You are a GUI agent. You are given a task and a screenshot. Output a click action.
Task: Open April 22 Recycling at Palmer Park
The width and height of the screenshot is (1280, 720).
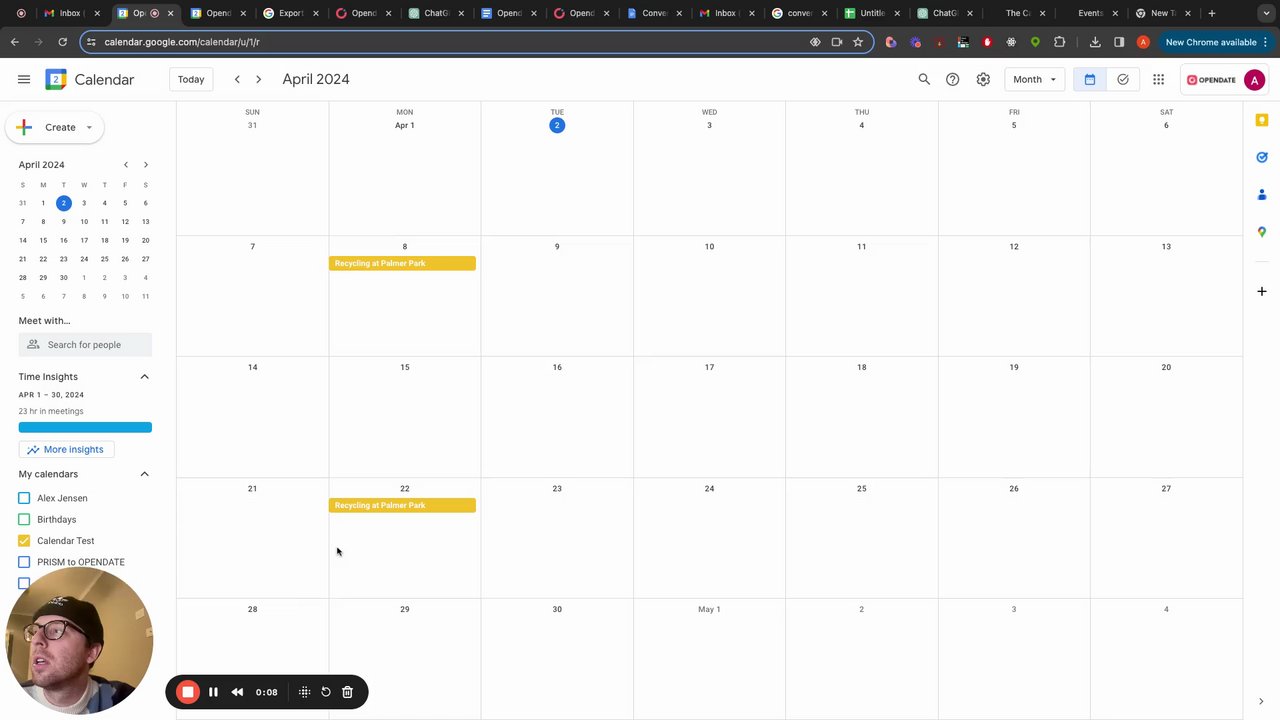(402, 505)
